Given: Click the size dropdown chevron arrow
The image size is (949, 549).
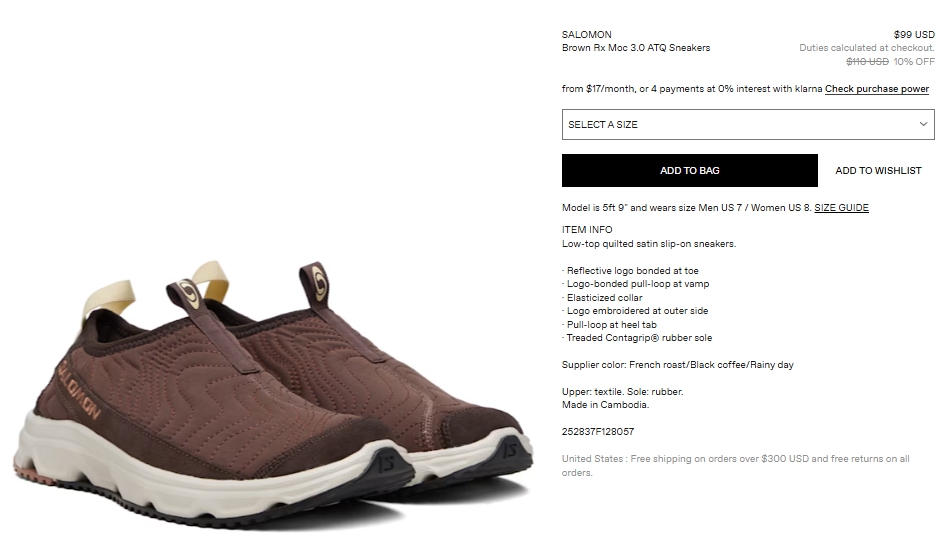Looking at the screenshot, I should click(924, 124).
